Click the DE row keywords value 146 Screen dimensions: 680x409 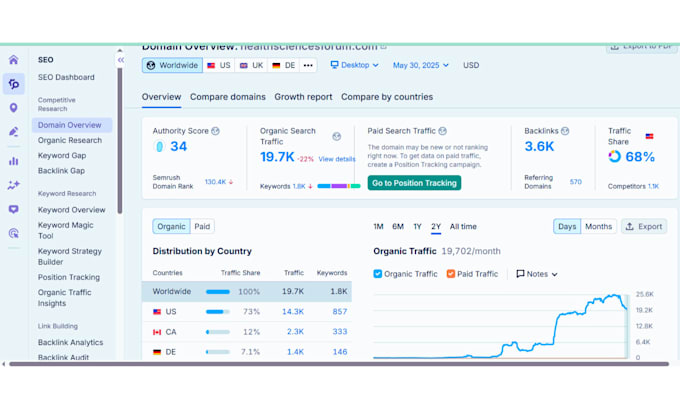340,352
